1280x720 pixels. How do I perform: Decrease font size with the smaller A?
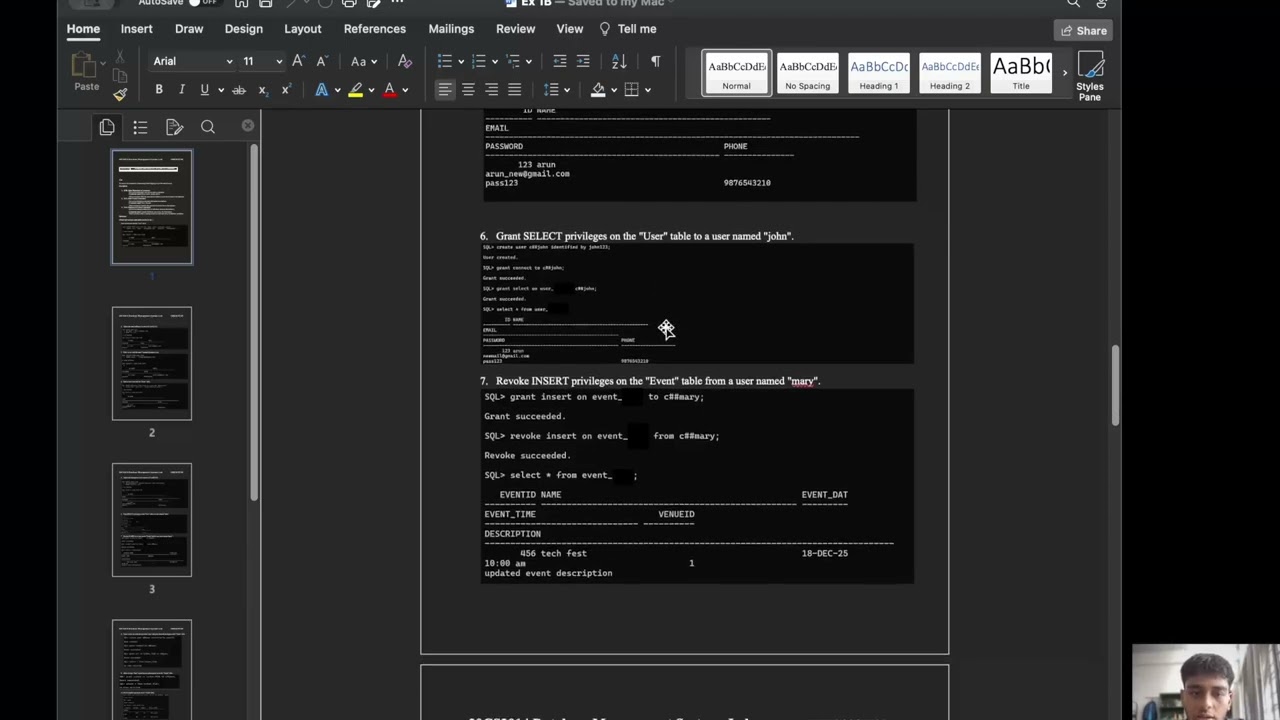[321, 61]
